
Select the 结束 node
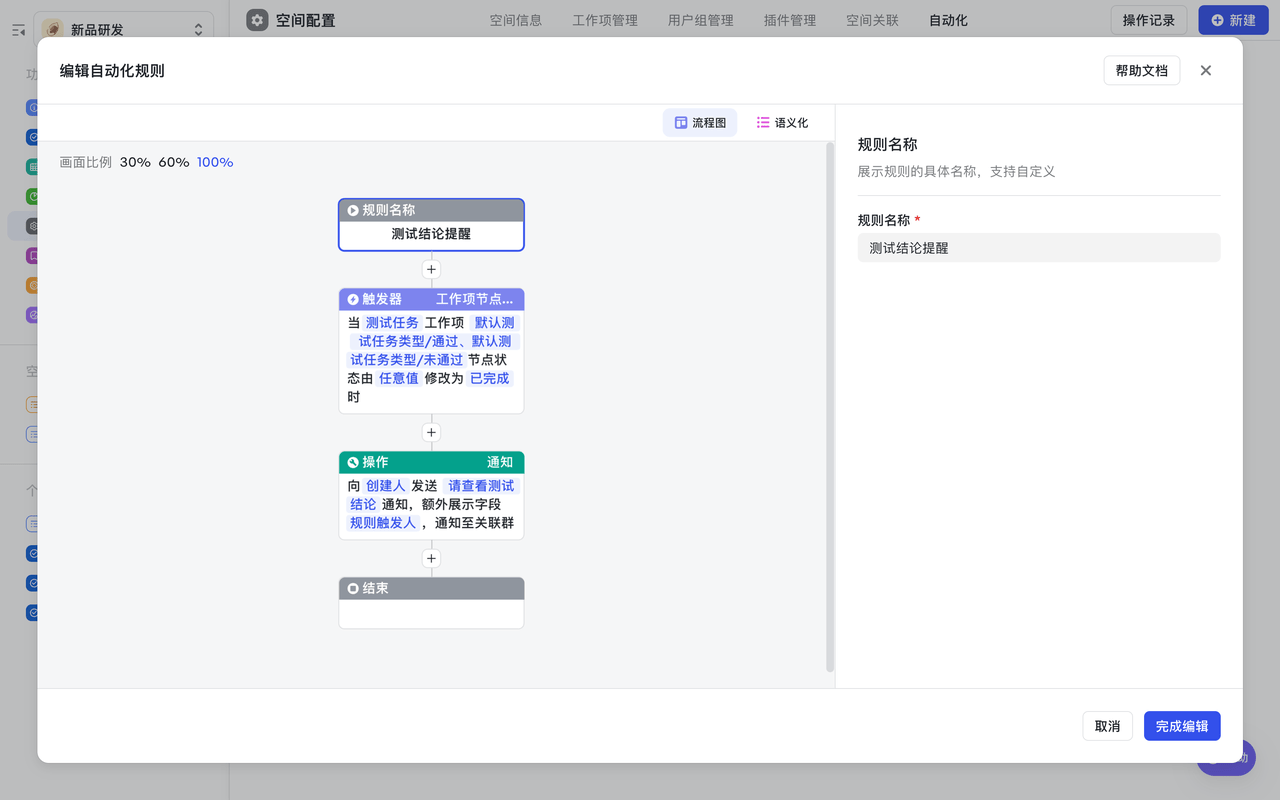click(x=431, y=602)
